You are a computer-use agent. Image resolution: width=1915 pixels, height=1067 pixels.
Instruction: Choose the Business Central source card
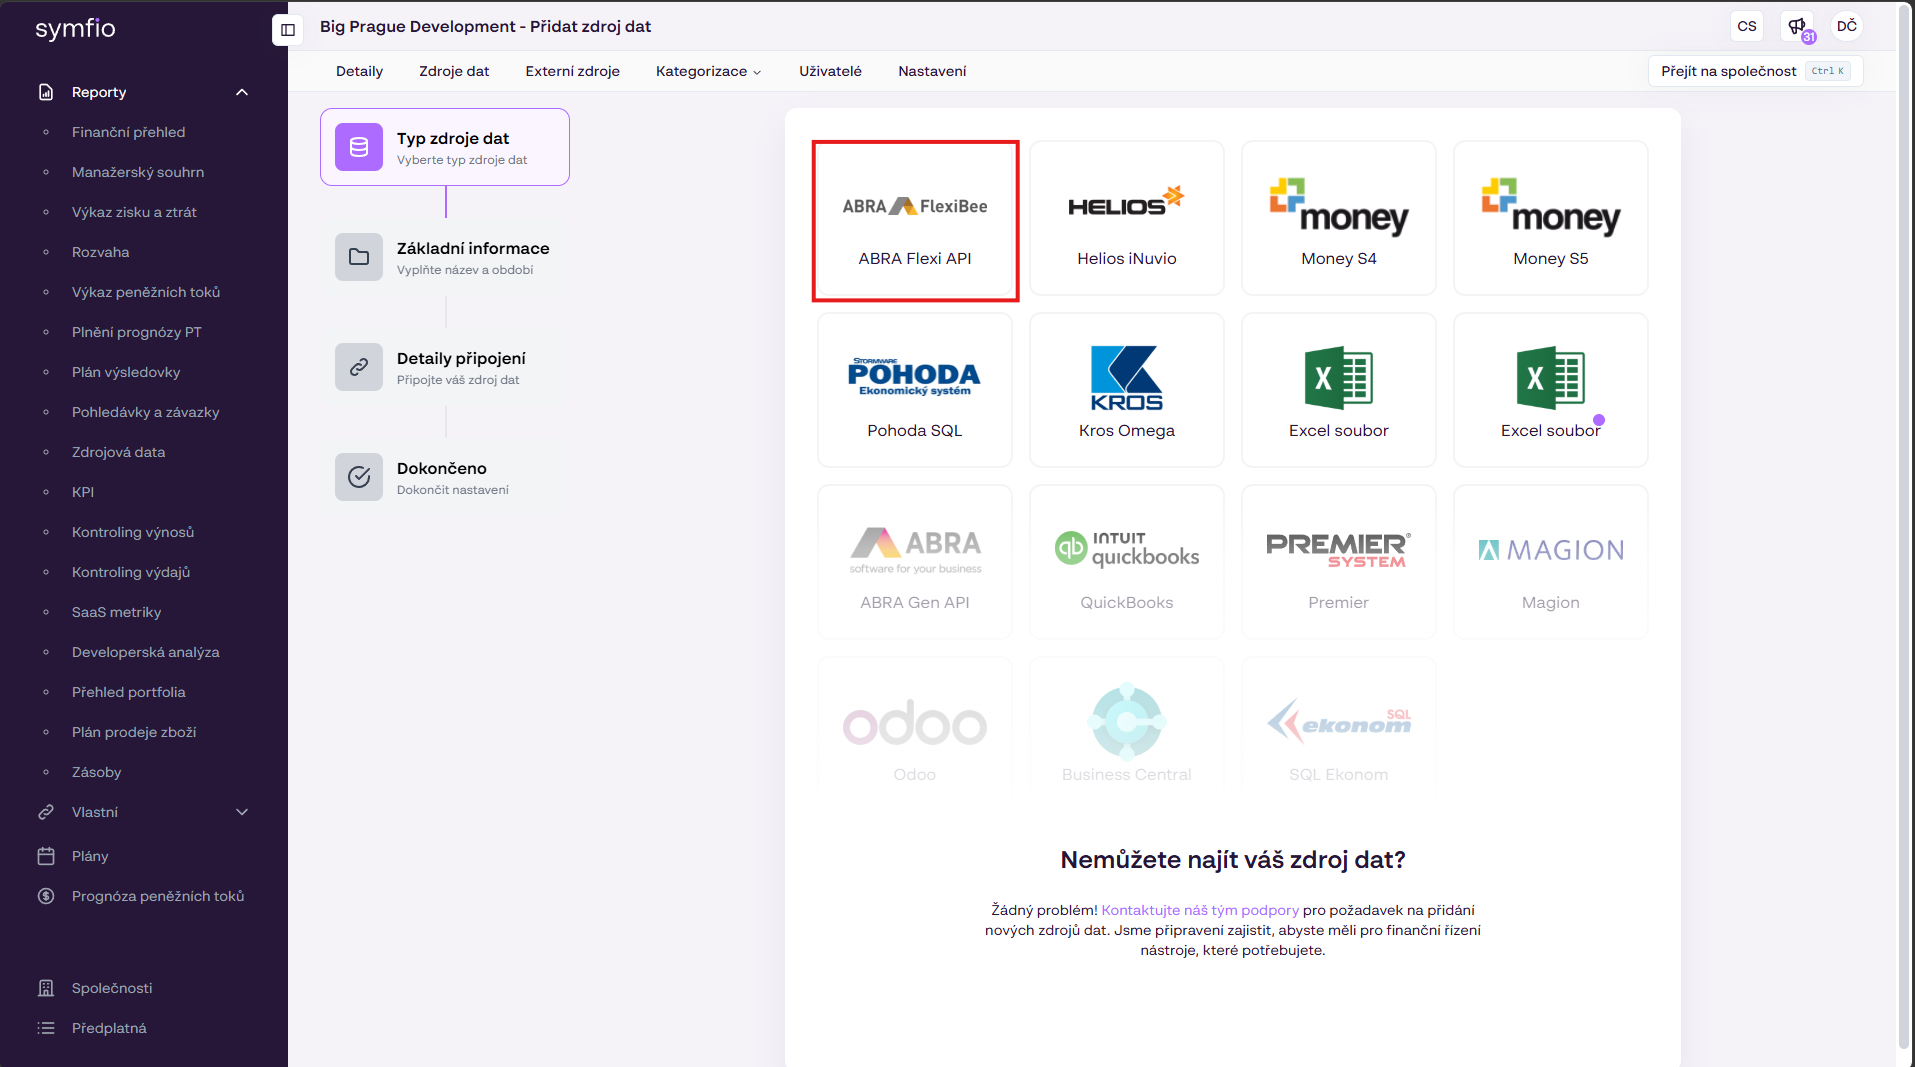tap(1127, 726)
